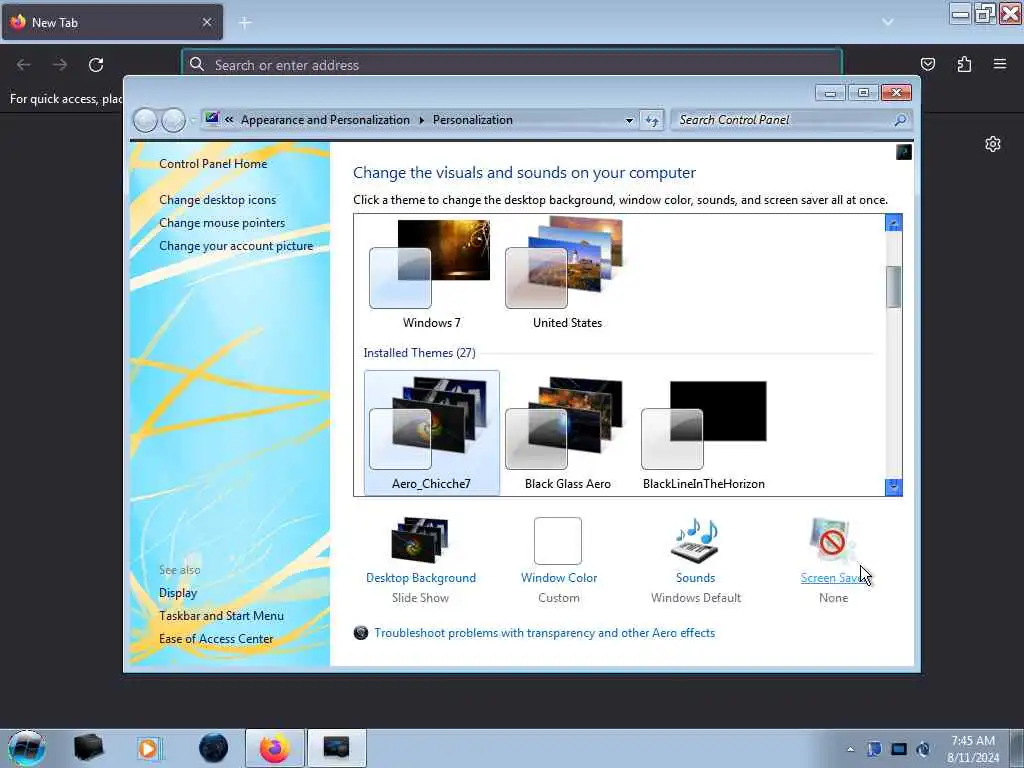1024x768 pixels.
Task: Expand the address bar history dropdown
Action: coord(629,120)
